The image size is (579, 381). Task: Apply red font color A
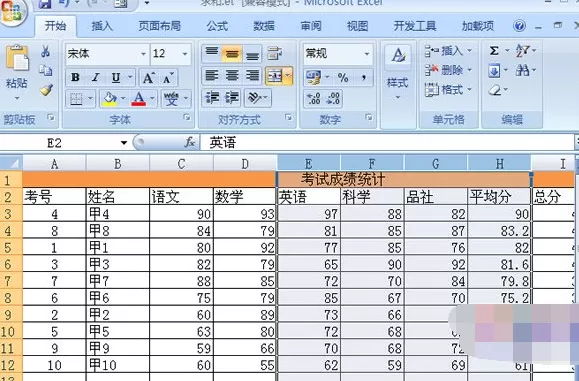139,99
